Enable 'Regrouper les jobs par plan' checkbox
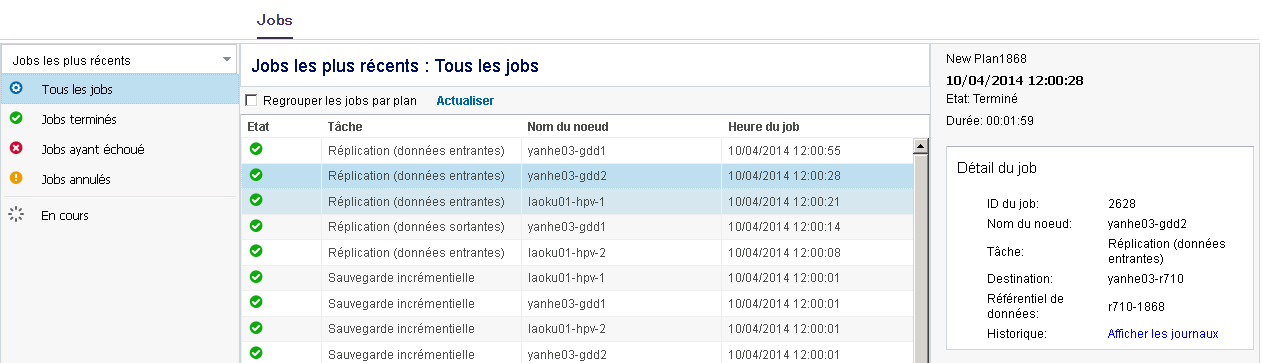1262x363 pixels. 252,100
